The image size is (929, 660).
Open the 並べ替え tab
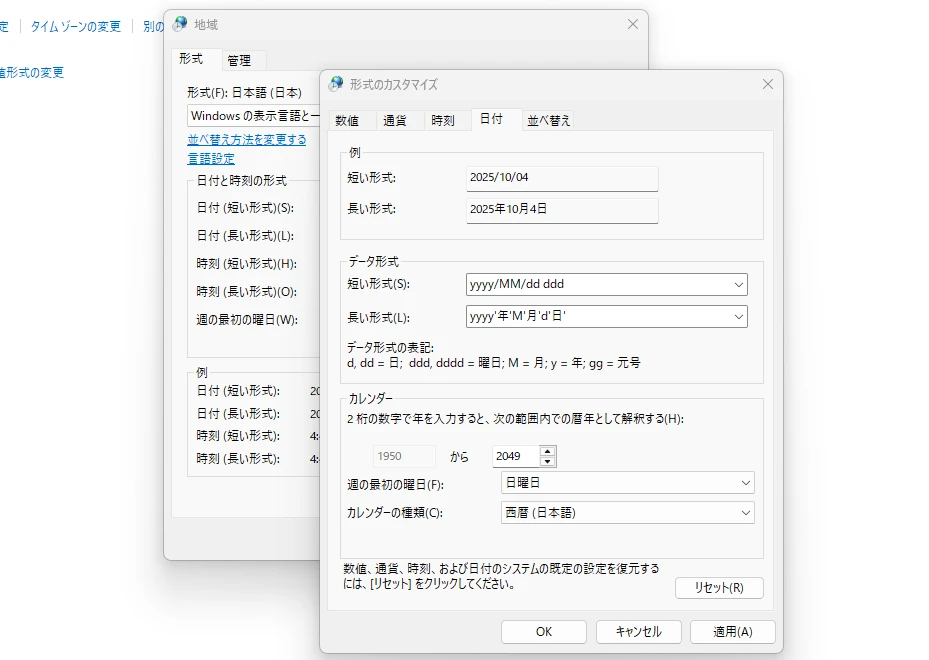pos(549,120)
